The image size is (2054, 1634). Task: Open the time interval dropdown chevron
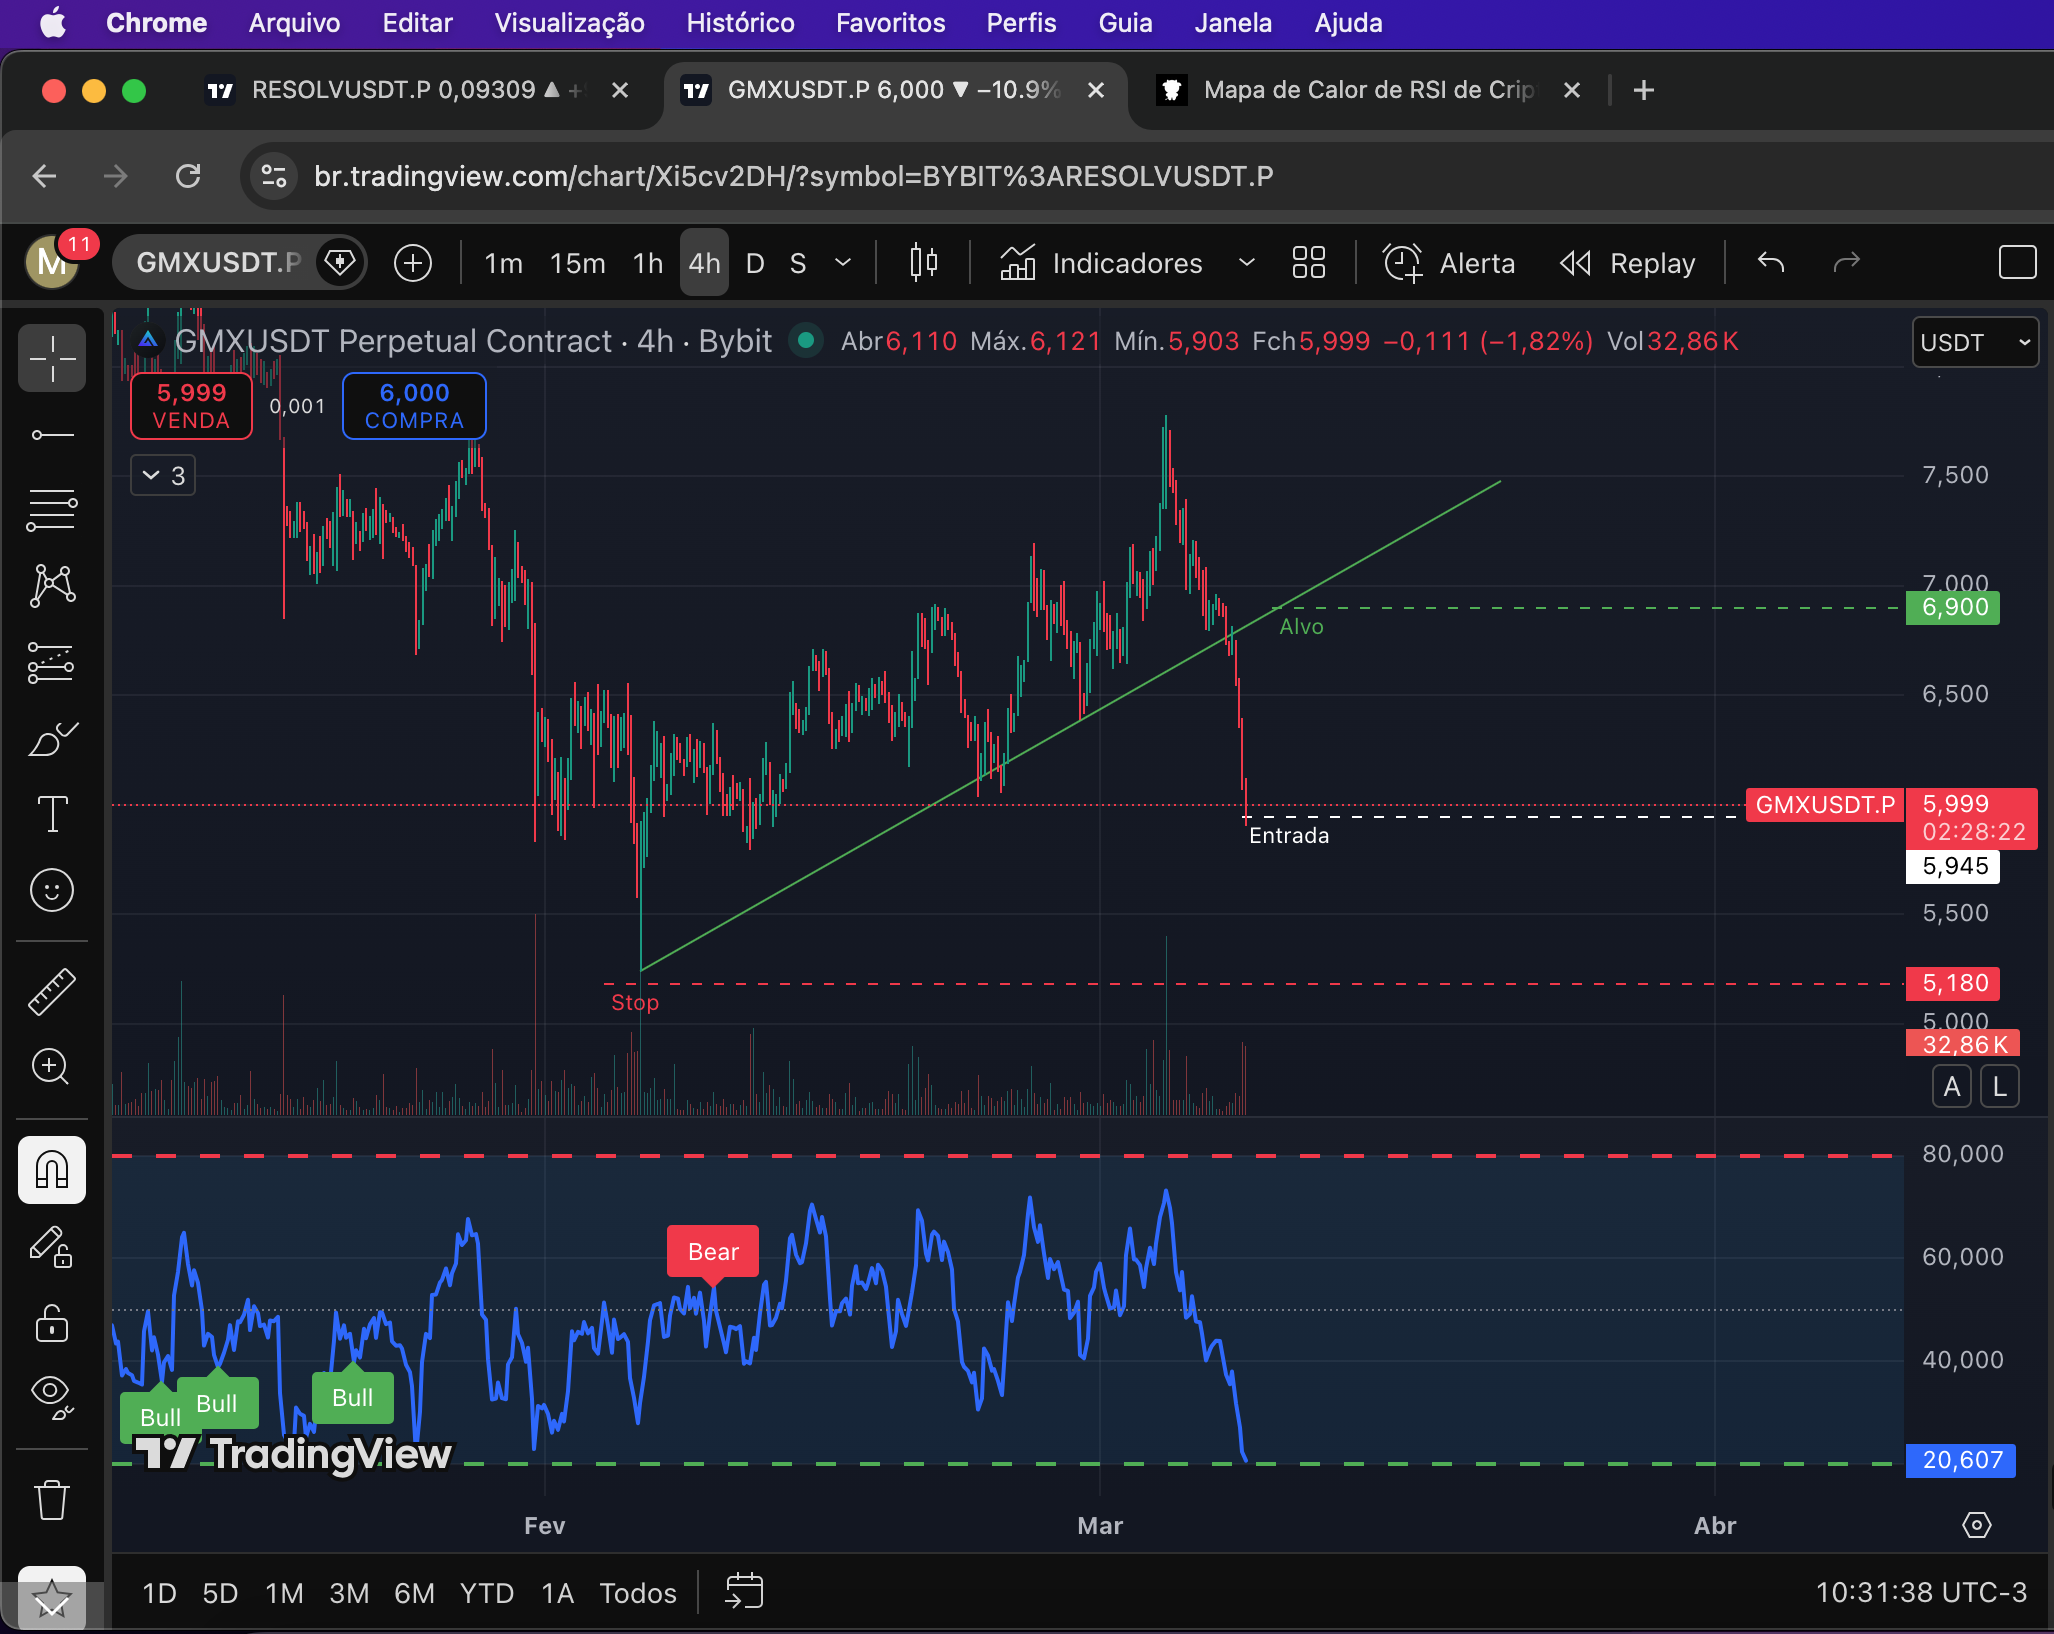click(843, 263)
